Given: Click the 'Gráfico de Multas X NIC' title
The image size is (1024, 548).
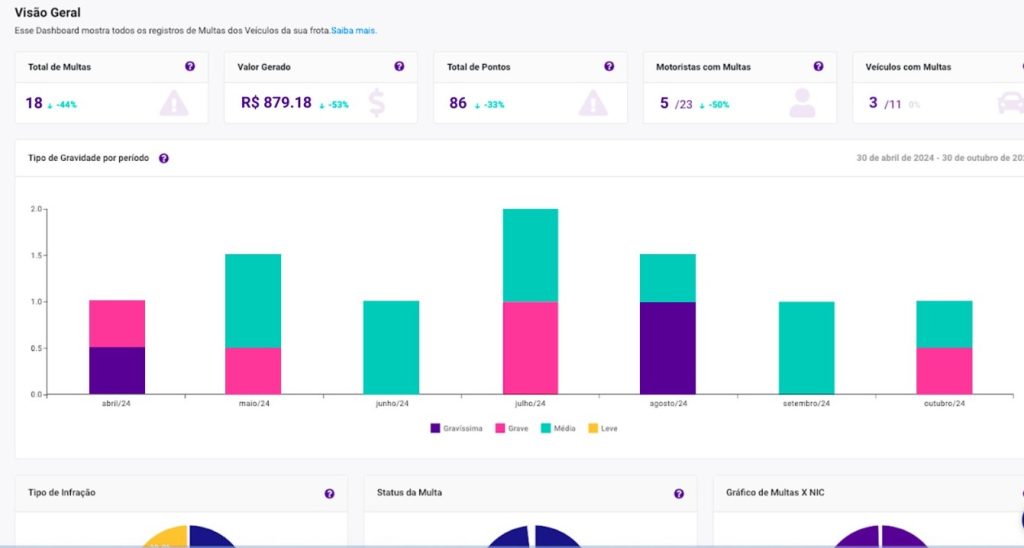Looking at the screenshot, I should click(775, 492).
